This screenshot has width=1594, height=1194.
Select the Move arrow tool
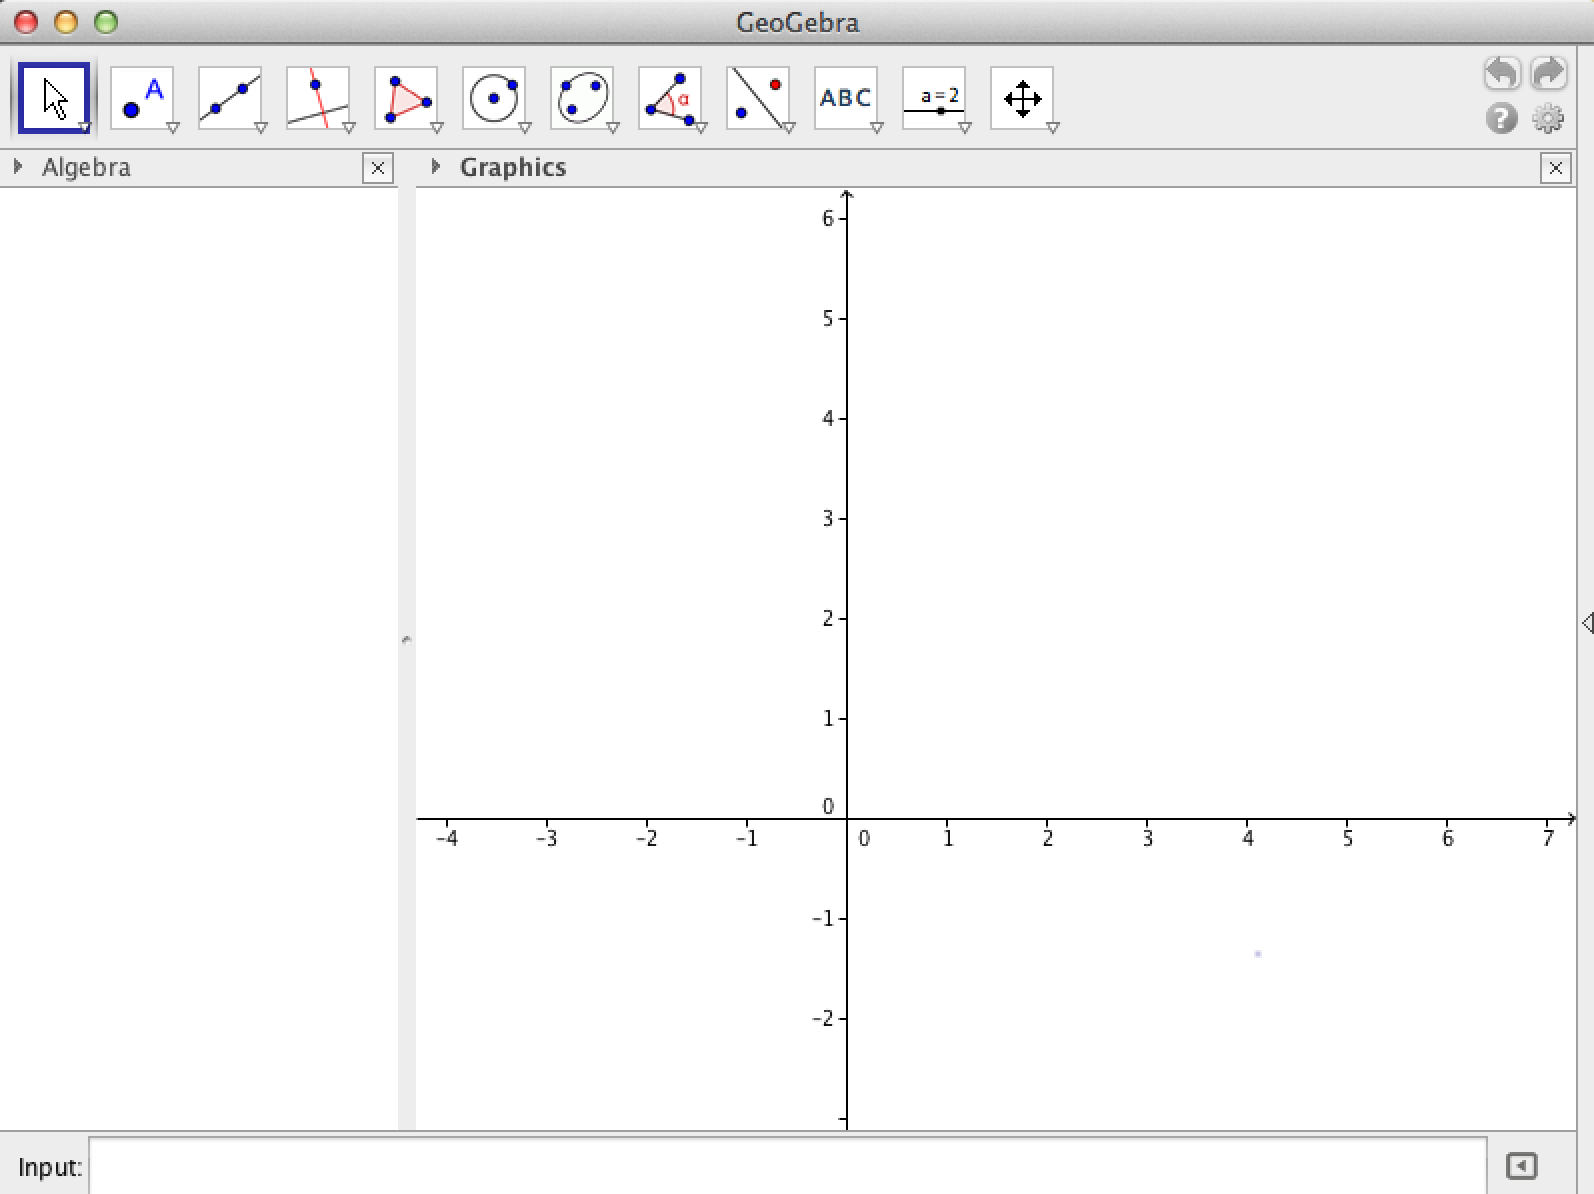[x=53, y=97]
